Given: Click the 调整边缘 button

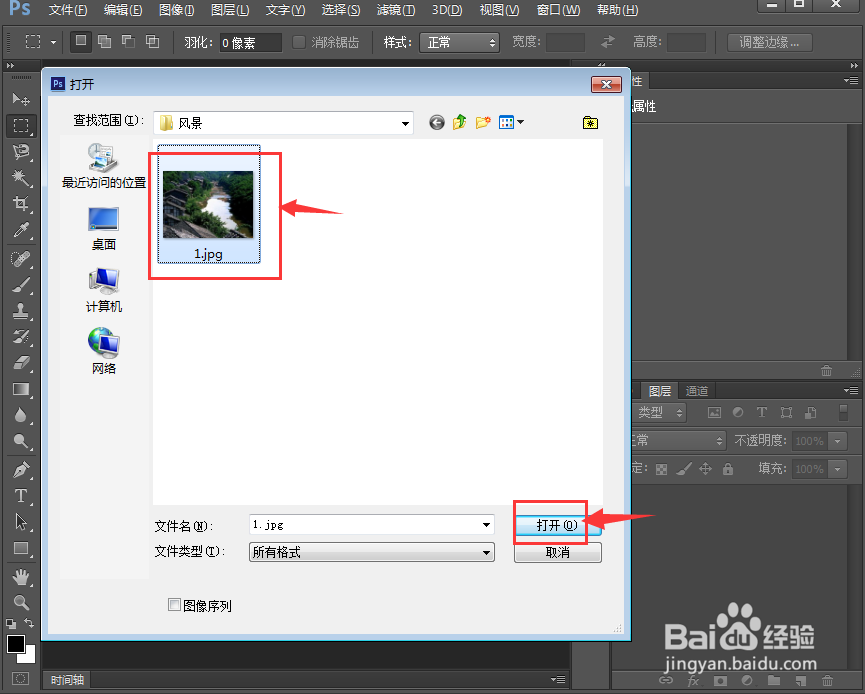Looking at the screenshot, I should 770,42.
